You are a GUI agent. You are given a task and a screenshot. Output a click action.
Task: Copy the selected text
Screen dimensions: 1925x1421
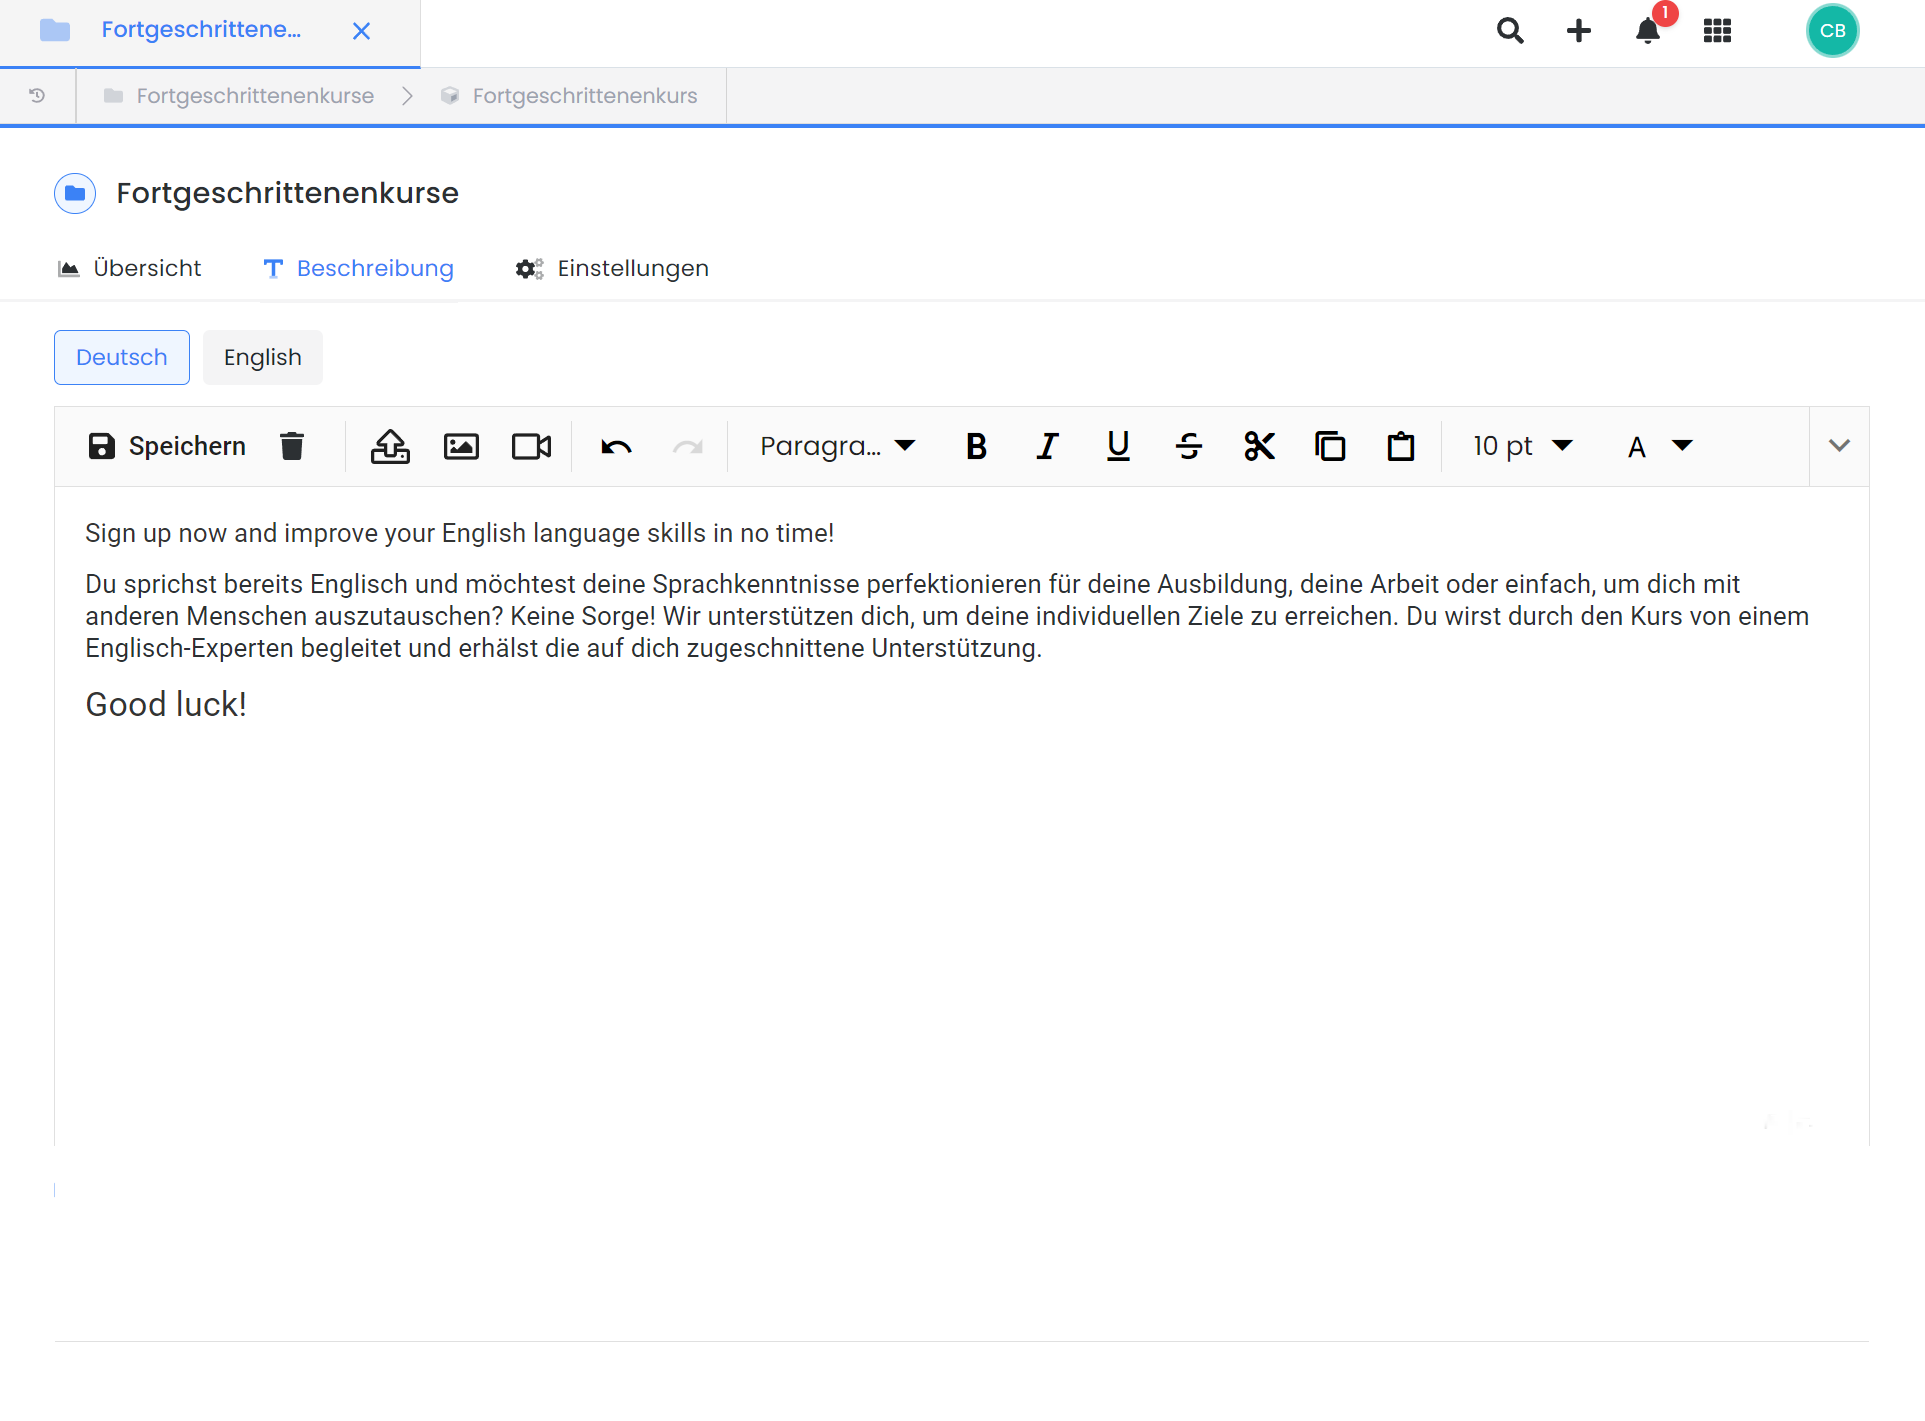[x=1330, y=446]
